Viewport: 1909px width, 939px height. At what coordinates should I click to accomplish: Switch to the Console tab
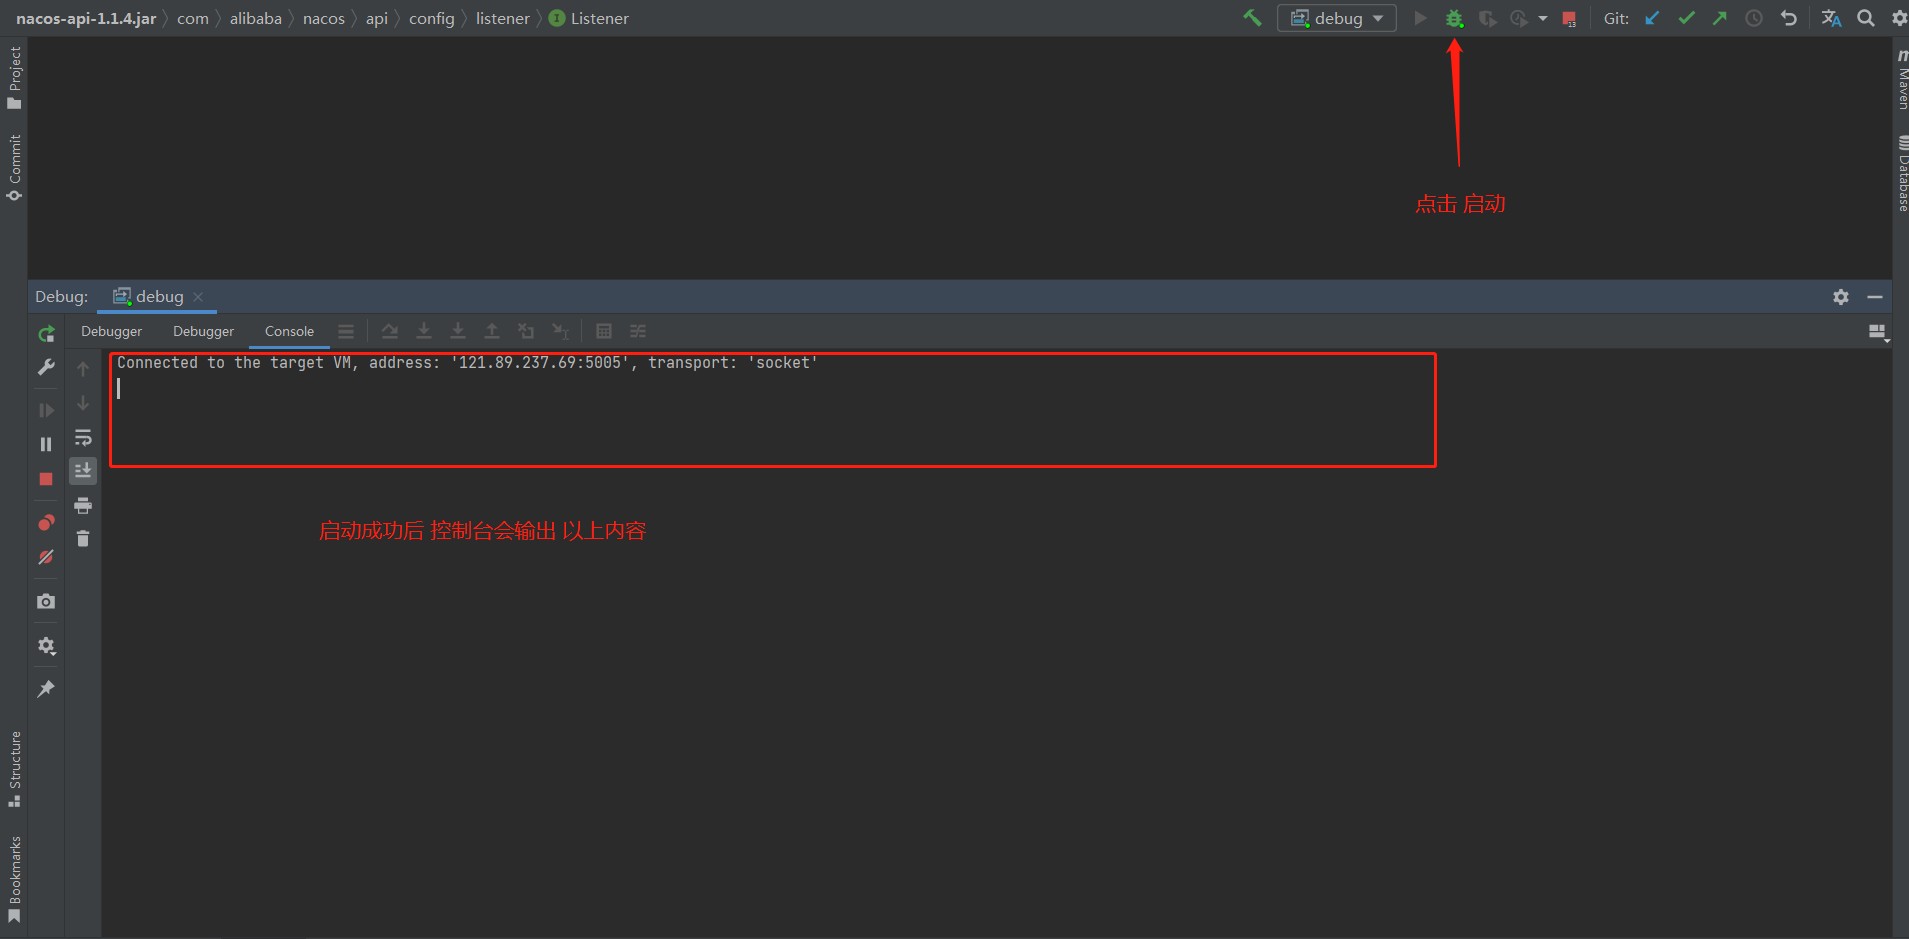[289, 331]
